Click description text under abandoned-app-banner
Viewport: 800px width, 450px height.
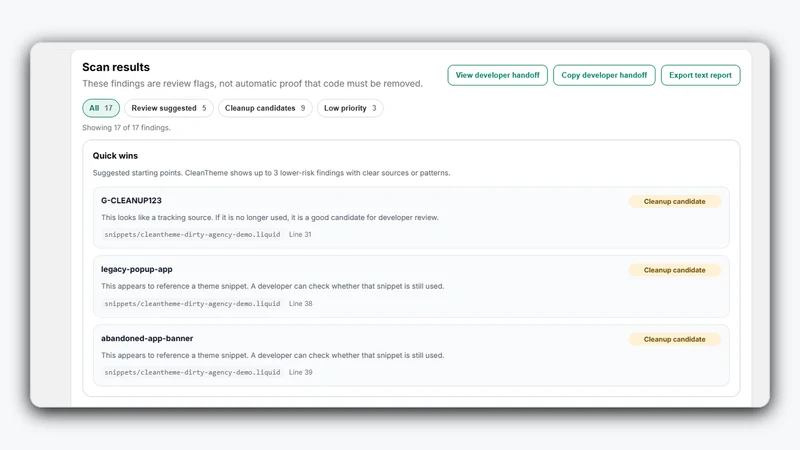click(x=272, y=355)
